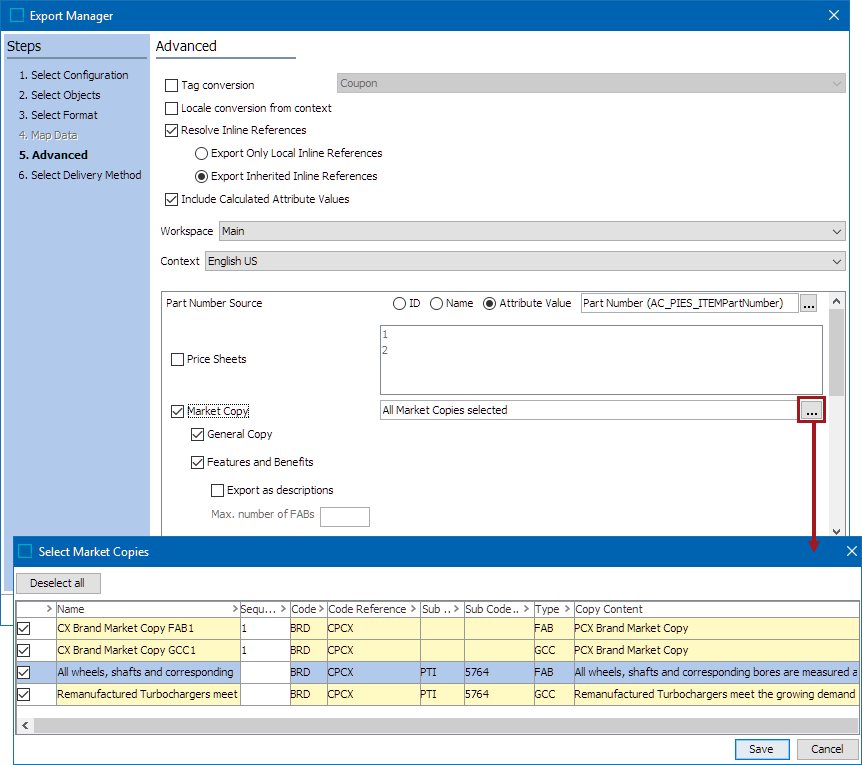This screenshot has width=862, height=765.
Task: Click the Select Market Copies dialog icon
Action: click(25, 551)
